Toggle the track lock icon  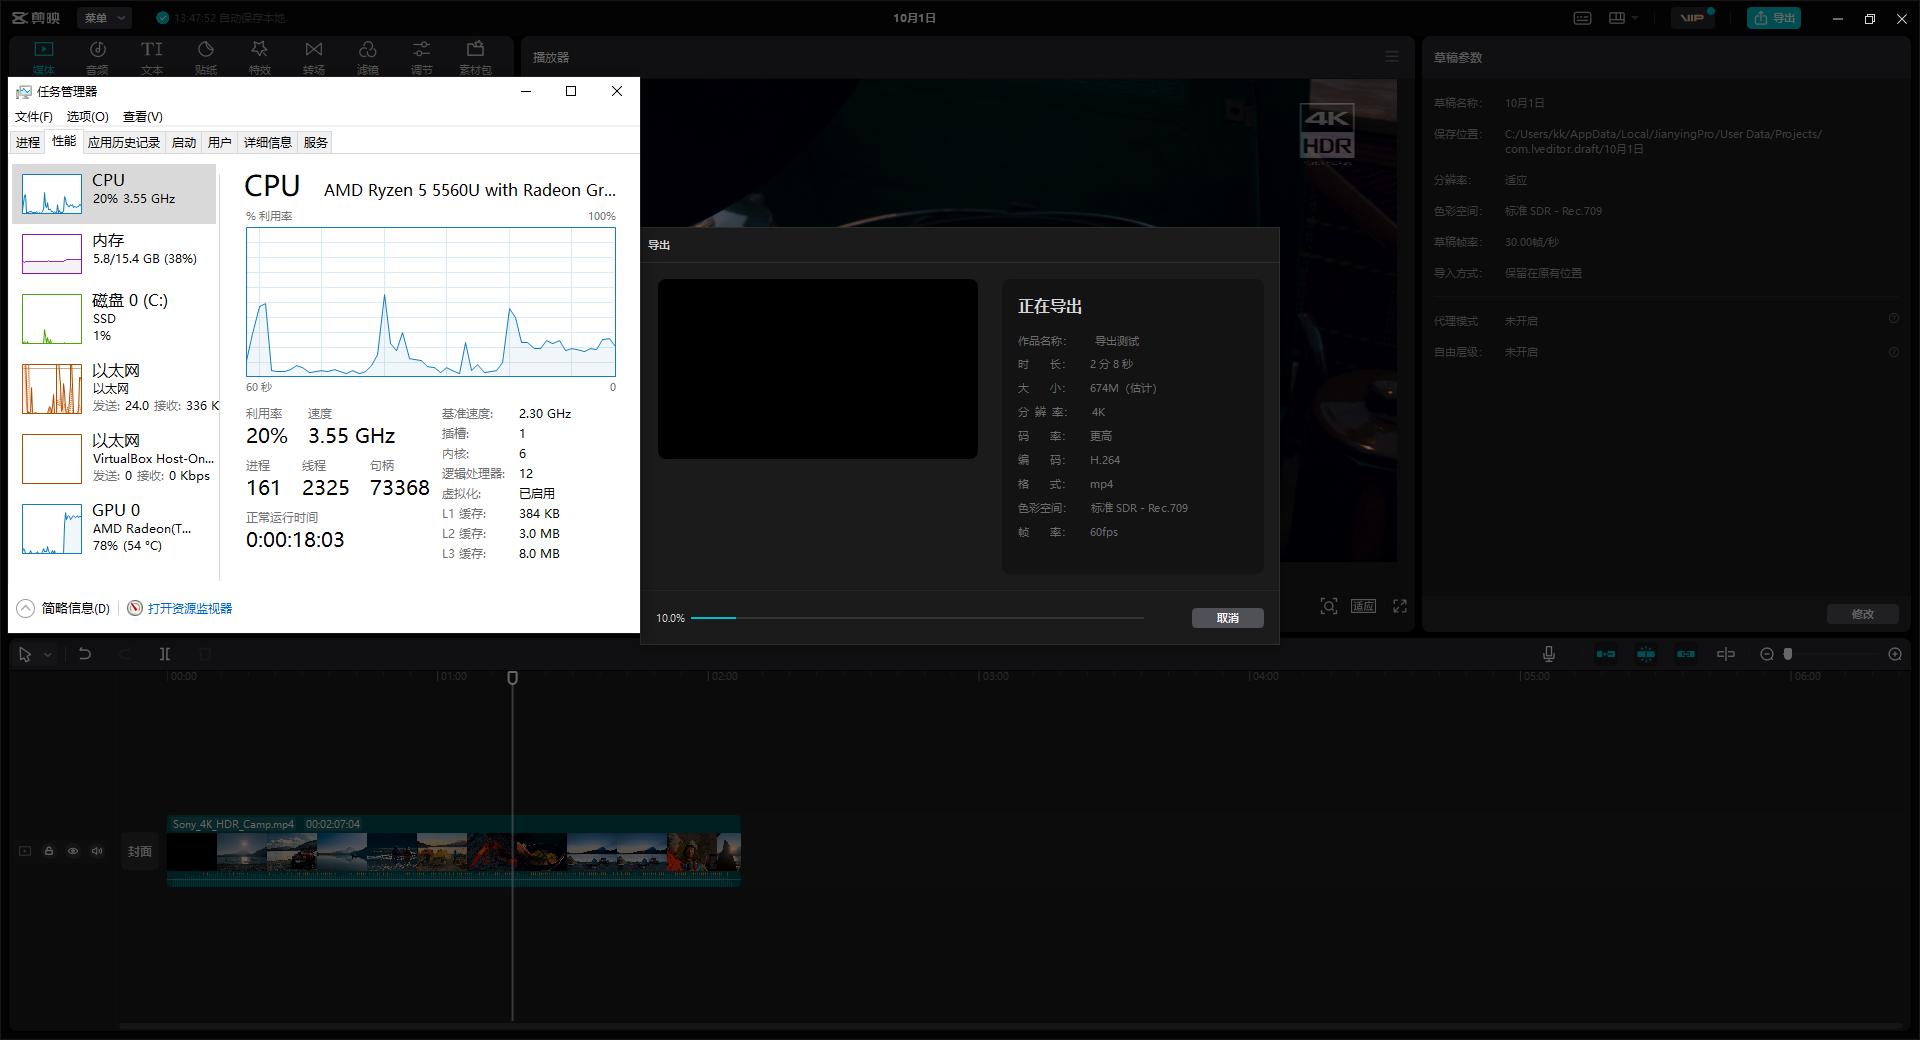coord(48,851)
